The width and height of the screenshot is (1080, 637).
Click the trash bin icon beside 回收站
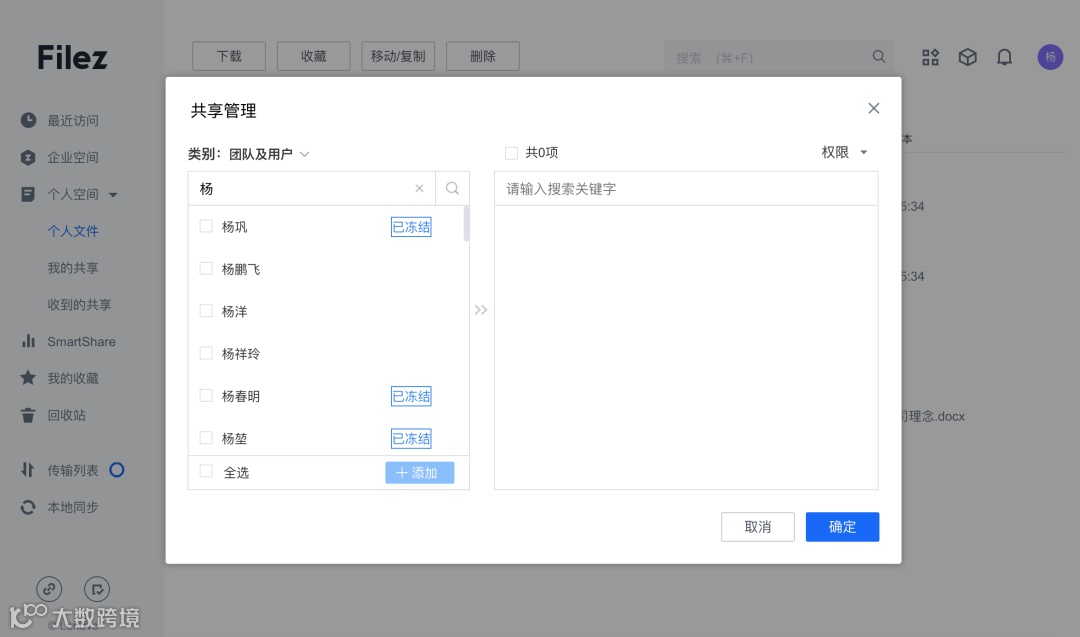[x=28, y=415]
